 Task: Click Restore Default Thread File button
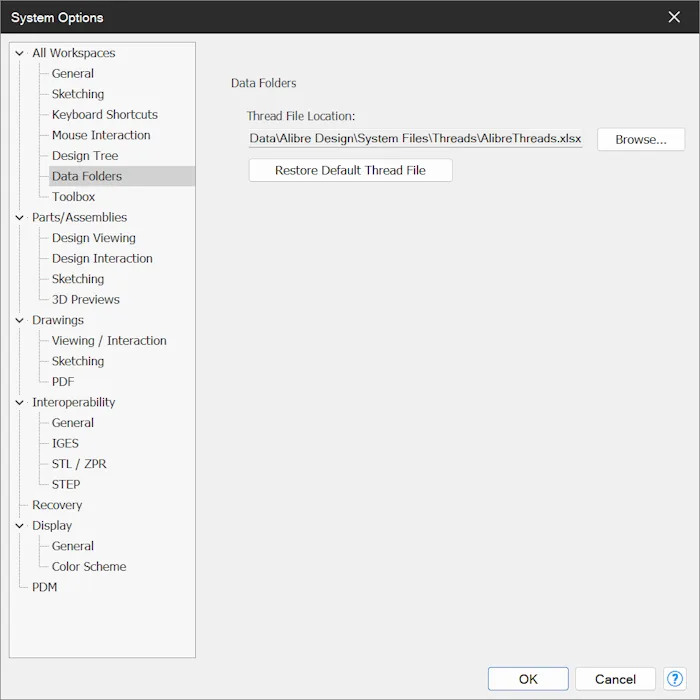click(x=350, y=170)
